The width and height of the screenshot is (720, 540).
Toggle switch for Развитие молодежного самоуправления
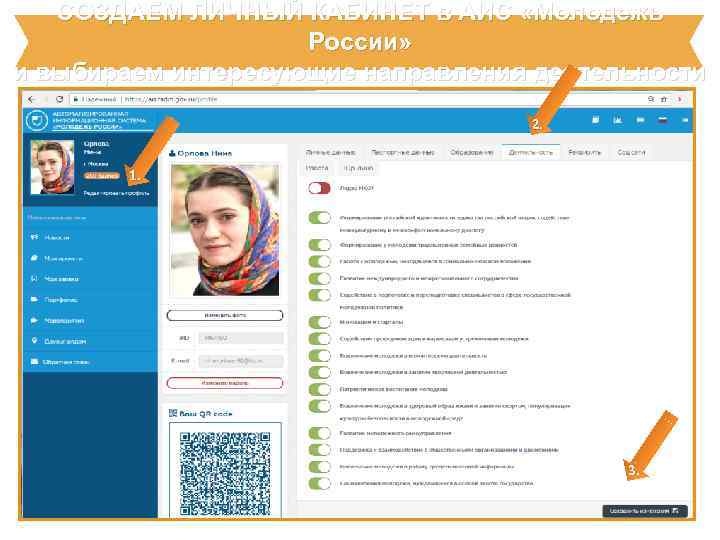[319, 433]
